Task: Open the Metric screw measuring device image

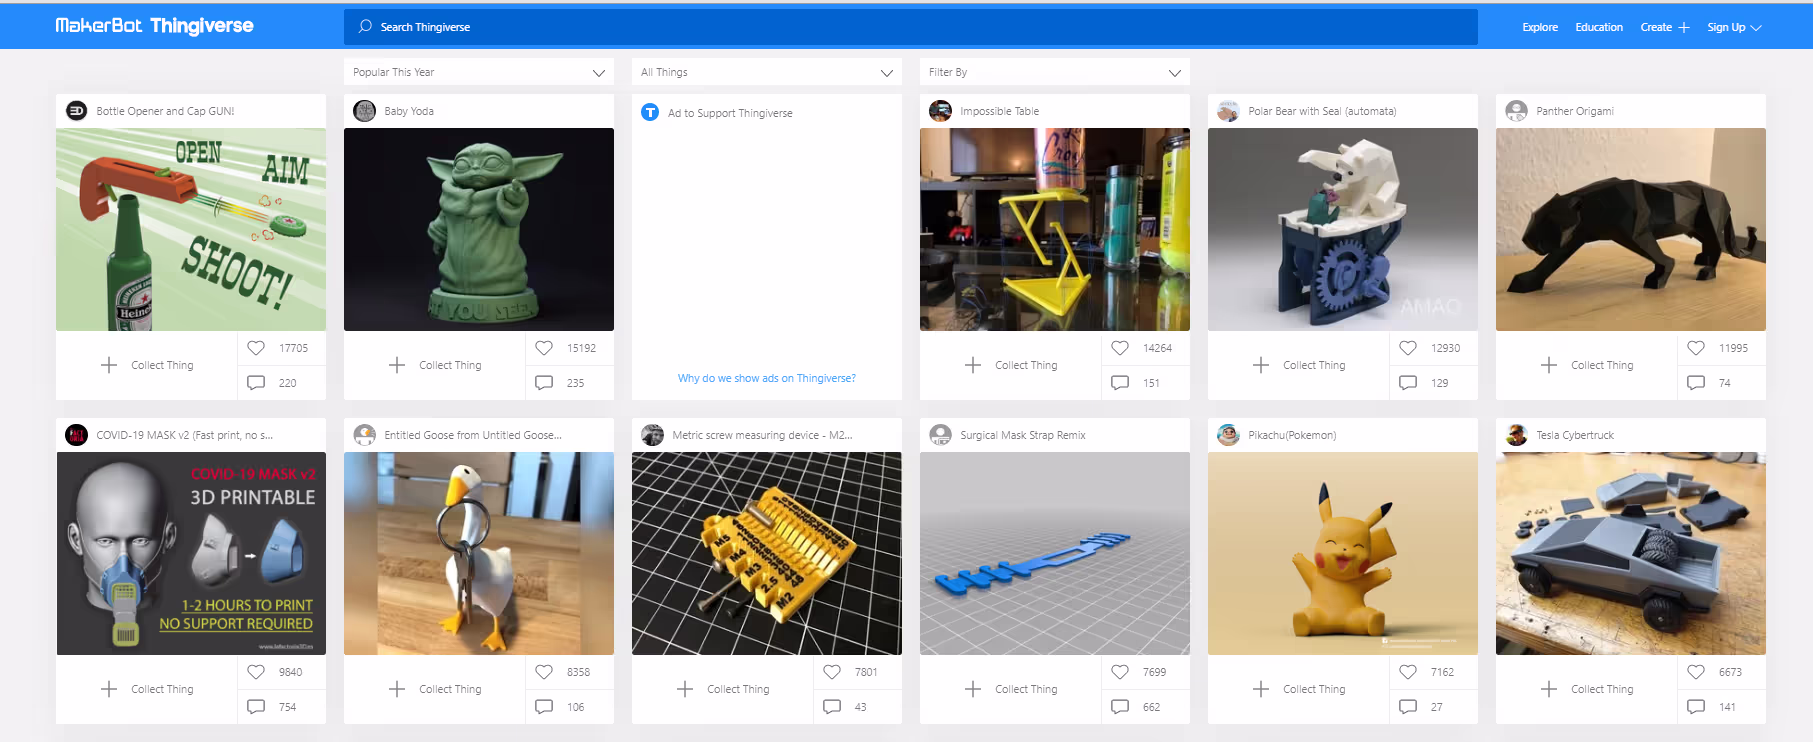Action: (767, 553)
